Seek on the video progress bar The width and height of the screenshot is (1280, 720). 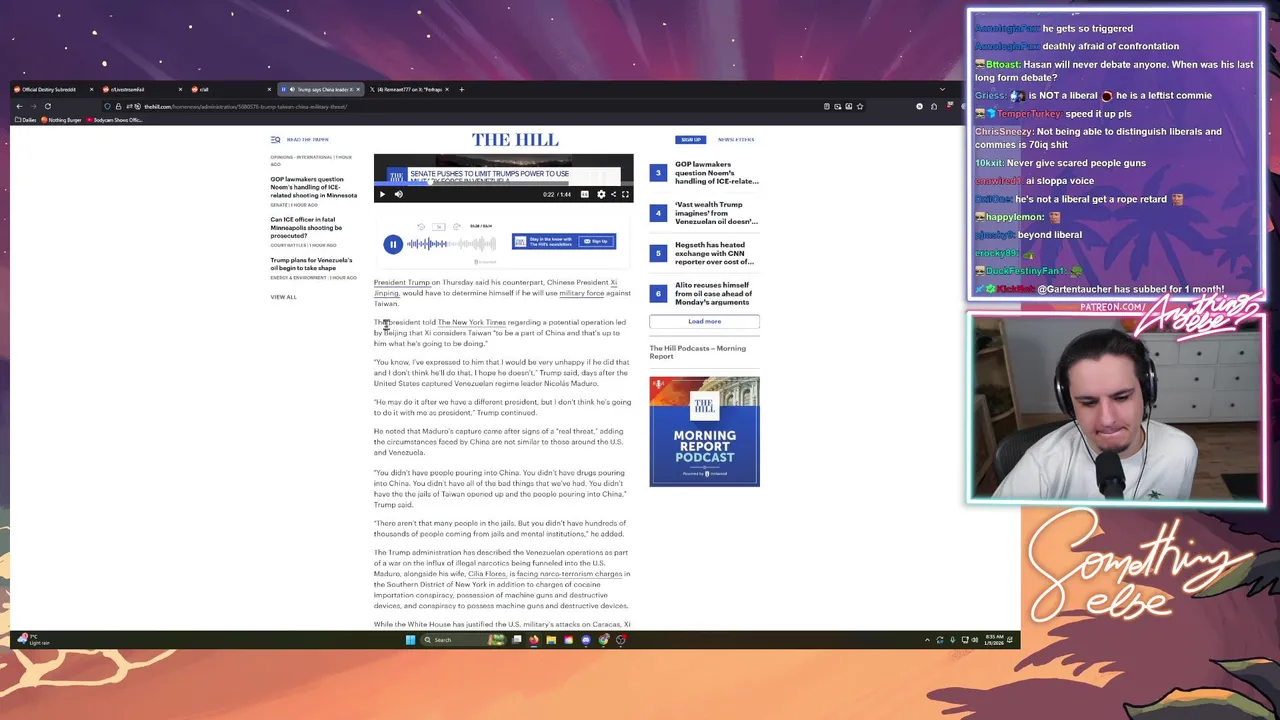[x=503, y=184]
